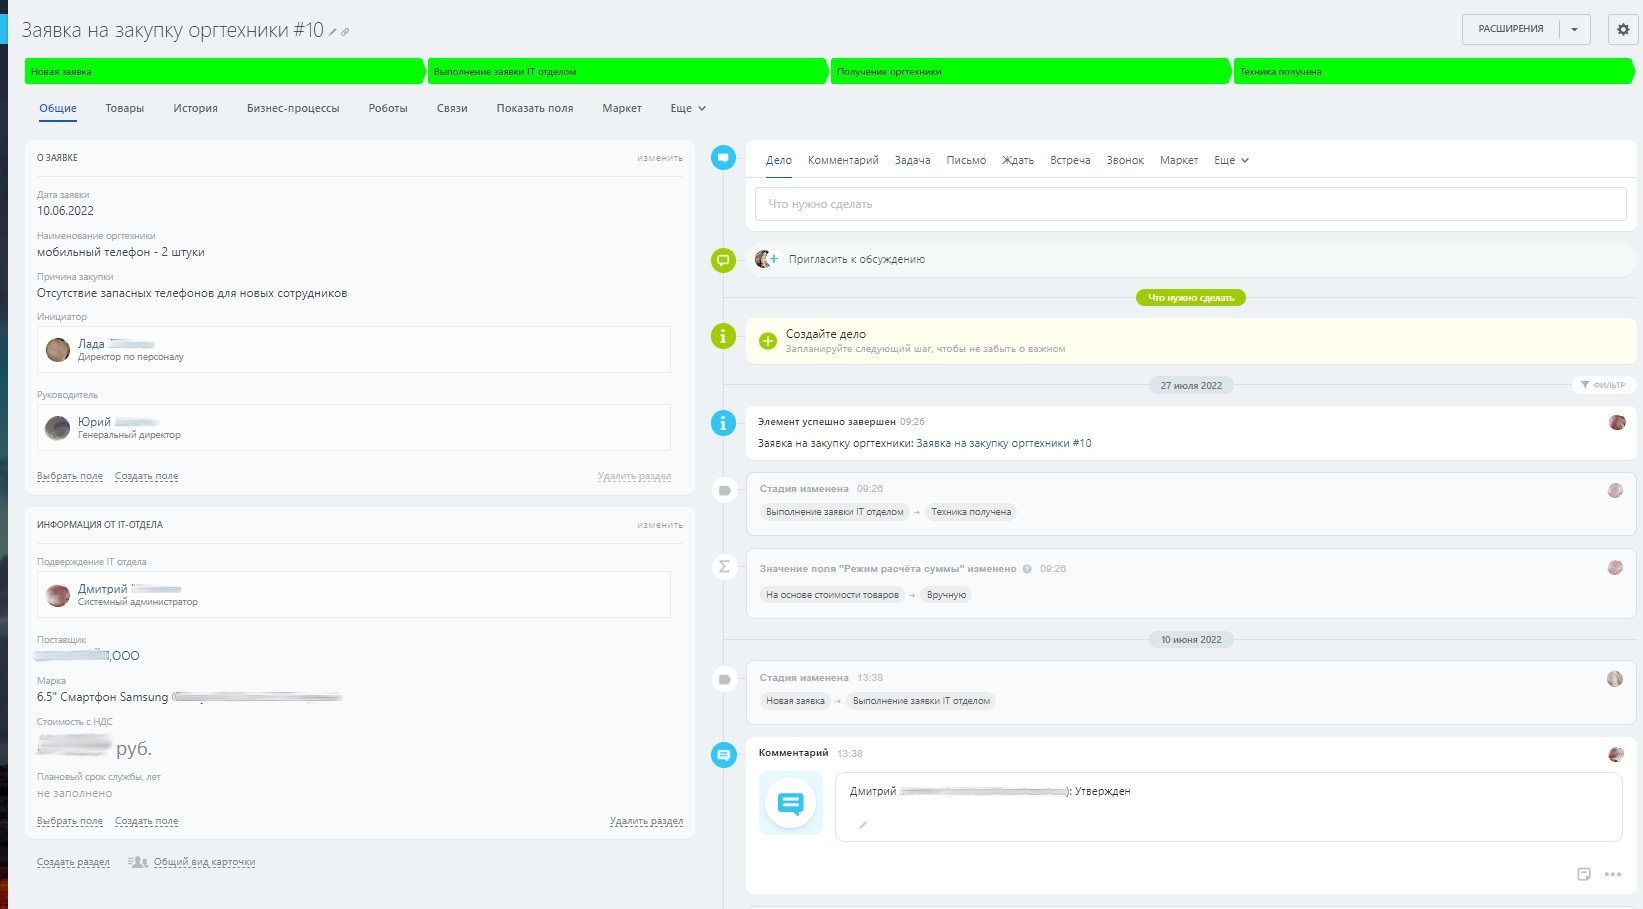The width and height of the screenshot is (1643, 909).
Task: Switch to the История tab
Action: 195,108
